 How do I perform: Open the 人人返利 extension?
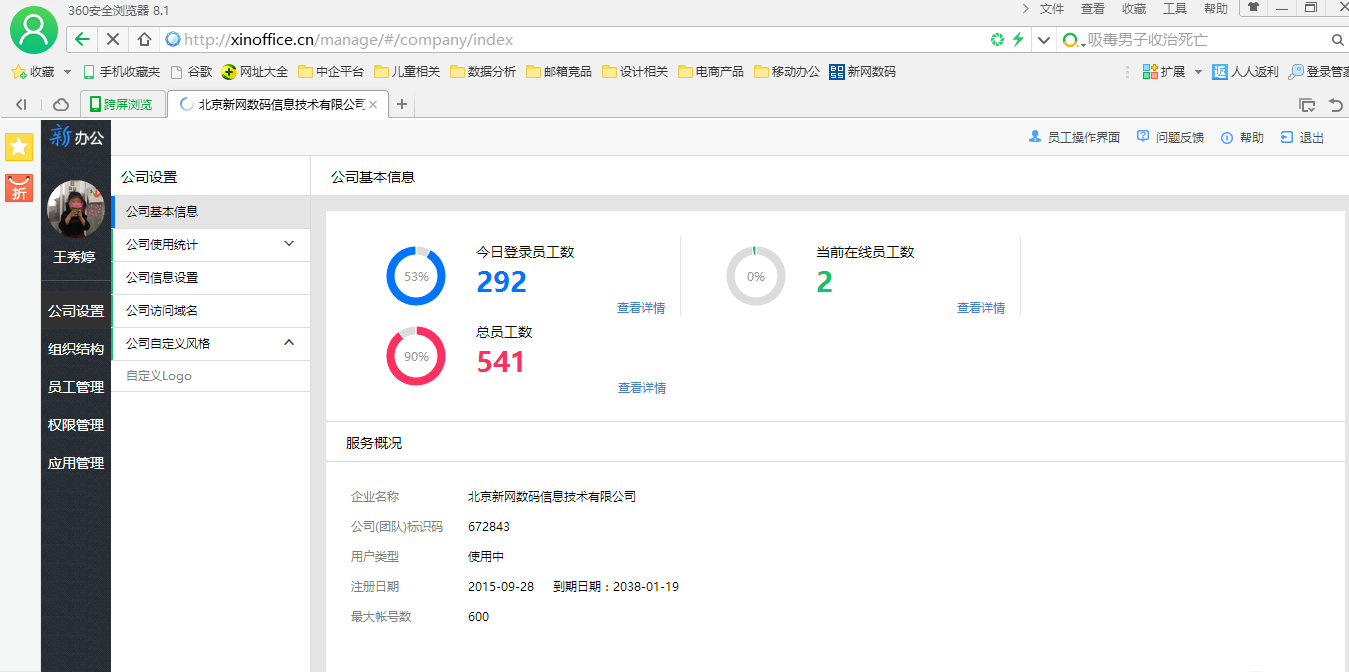pos(1245,72)
